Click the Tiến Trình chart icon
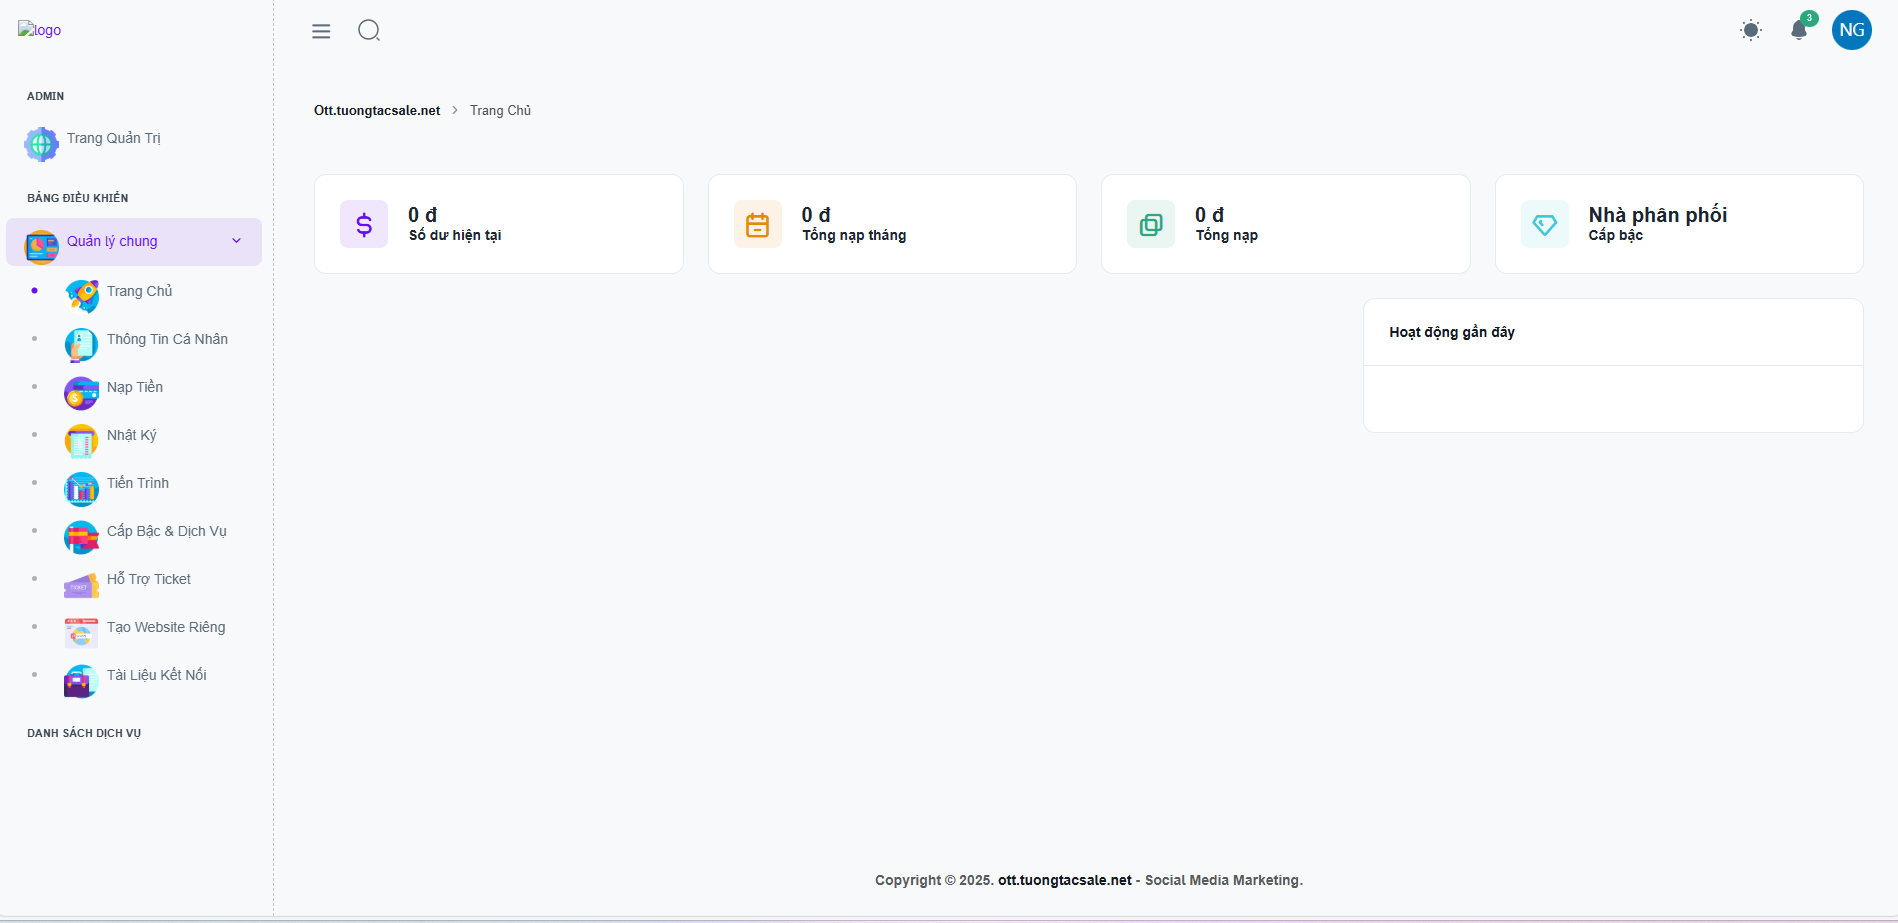The height and width of the screenshot is (923, 1898). [x=81, y=489]
